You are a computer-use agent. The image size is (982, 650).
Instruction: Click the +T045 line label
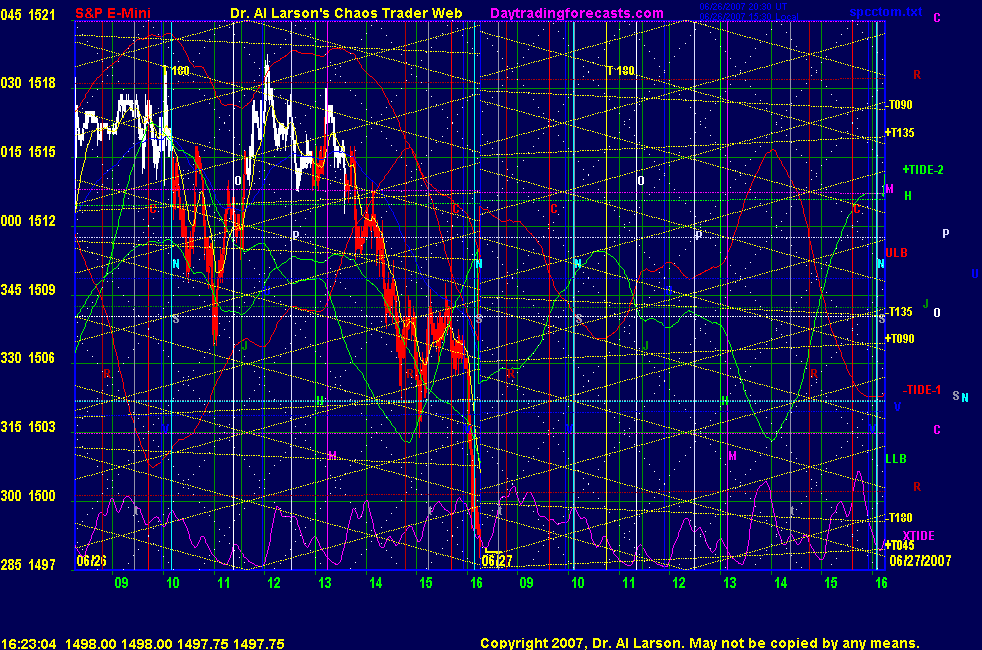[899, 545]
